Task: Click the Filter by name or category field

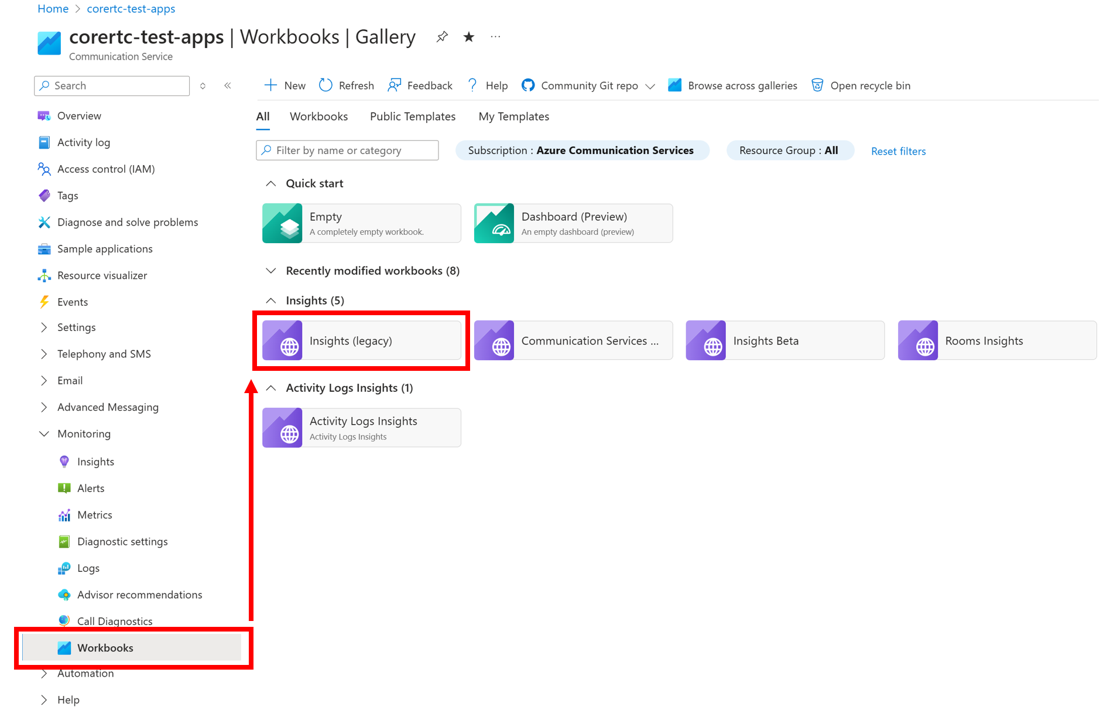Action: pos(347,150)
